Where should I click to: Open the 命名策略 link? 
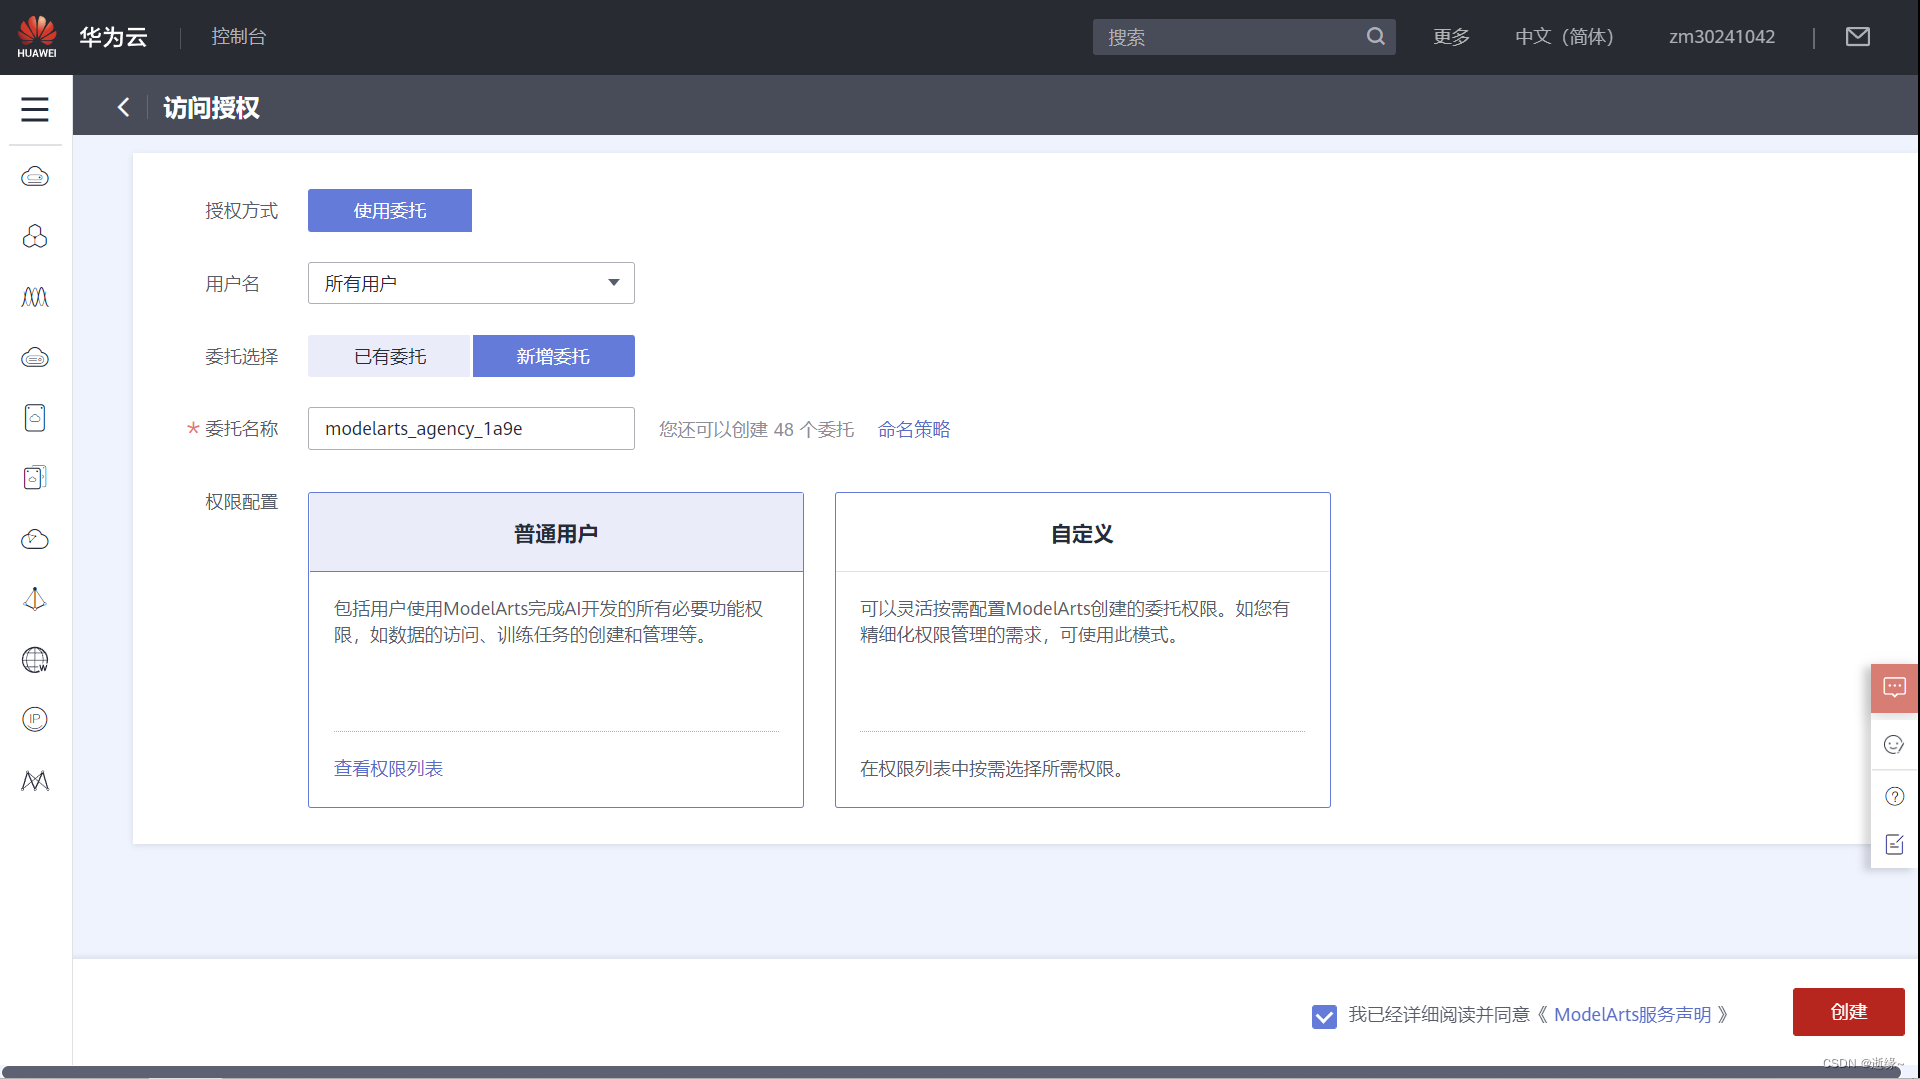pyautogui.click(x=913, y=429)
